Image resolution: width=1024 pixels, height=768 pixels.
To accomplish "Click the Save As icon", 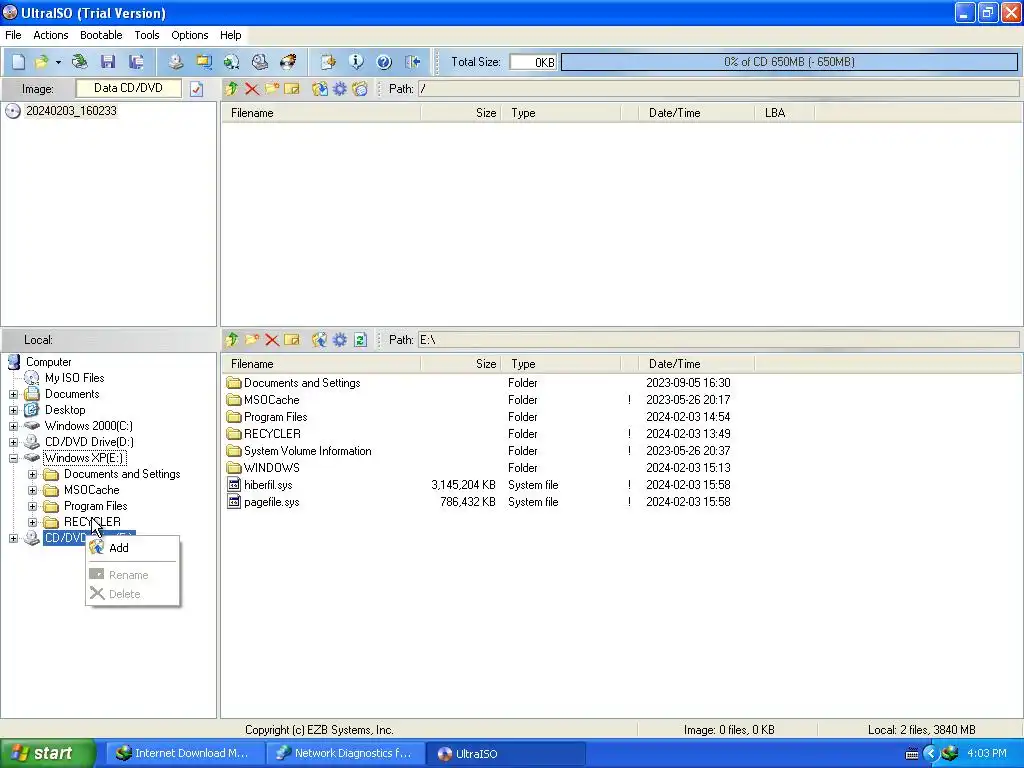I will (x=136, y=62).
